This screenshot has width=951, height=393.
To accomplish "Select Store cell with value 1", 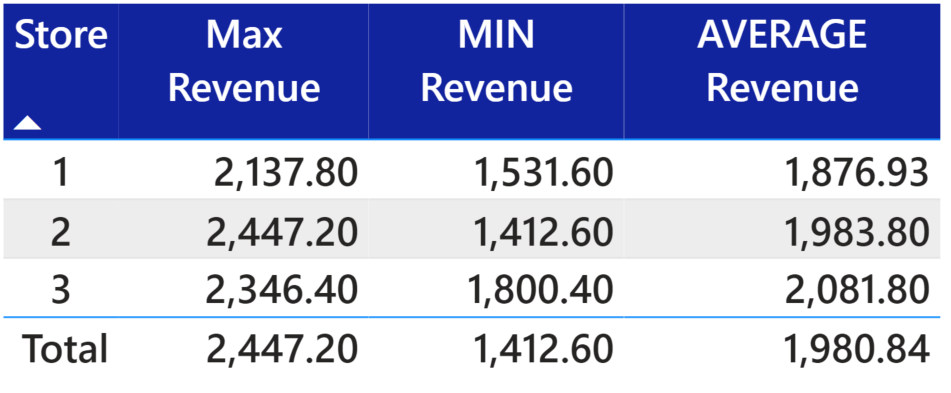I will [x=61, y=172].
